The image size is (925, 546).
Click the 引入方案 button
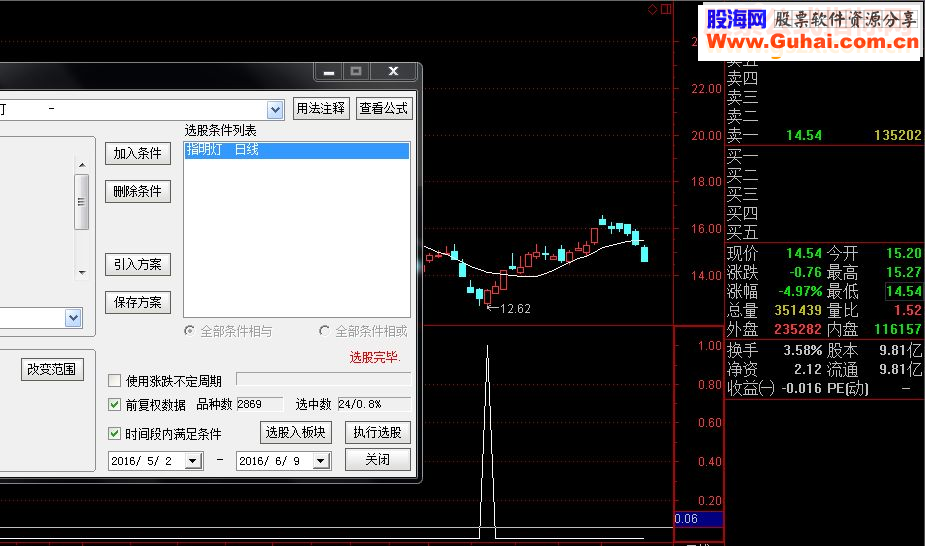[x=137, y=264]
